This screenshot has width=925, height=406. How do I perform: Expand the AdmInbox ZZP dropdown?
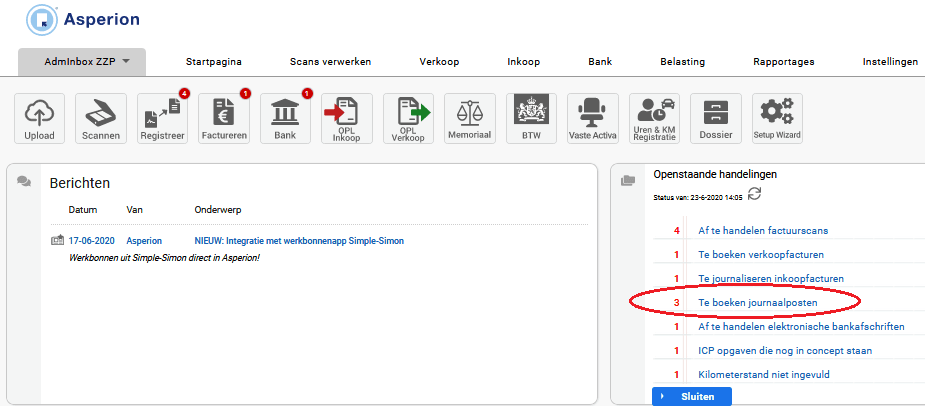click(x=82, y=61)
